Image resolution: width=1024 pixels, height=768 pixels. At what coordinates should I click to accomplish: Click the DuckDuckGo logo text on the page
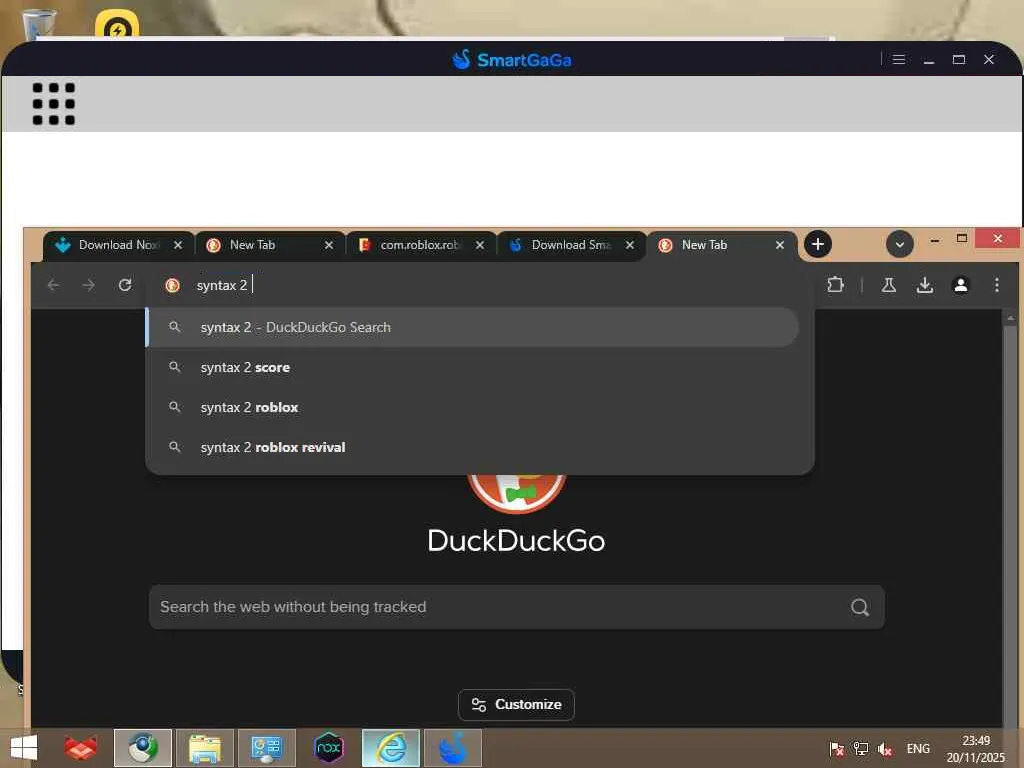[516, 541]
